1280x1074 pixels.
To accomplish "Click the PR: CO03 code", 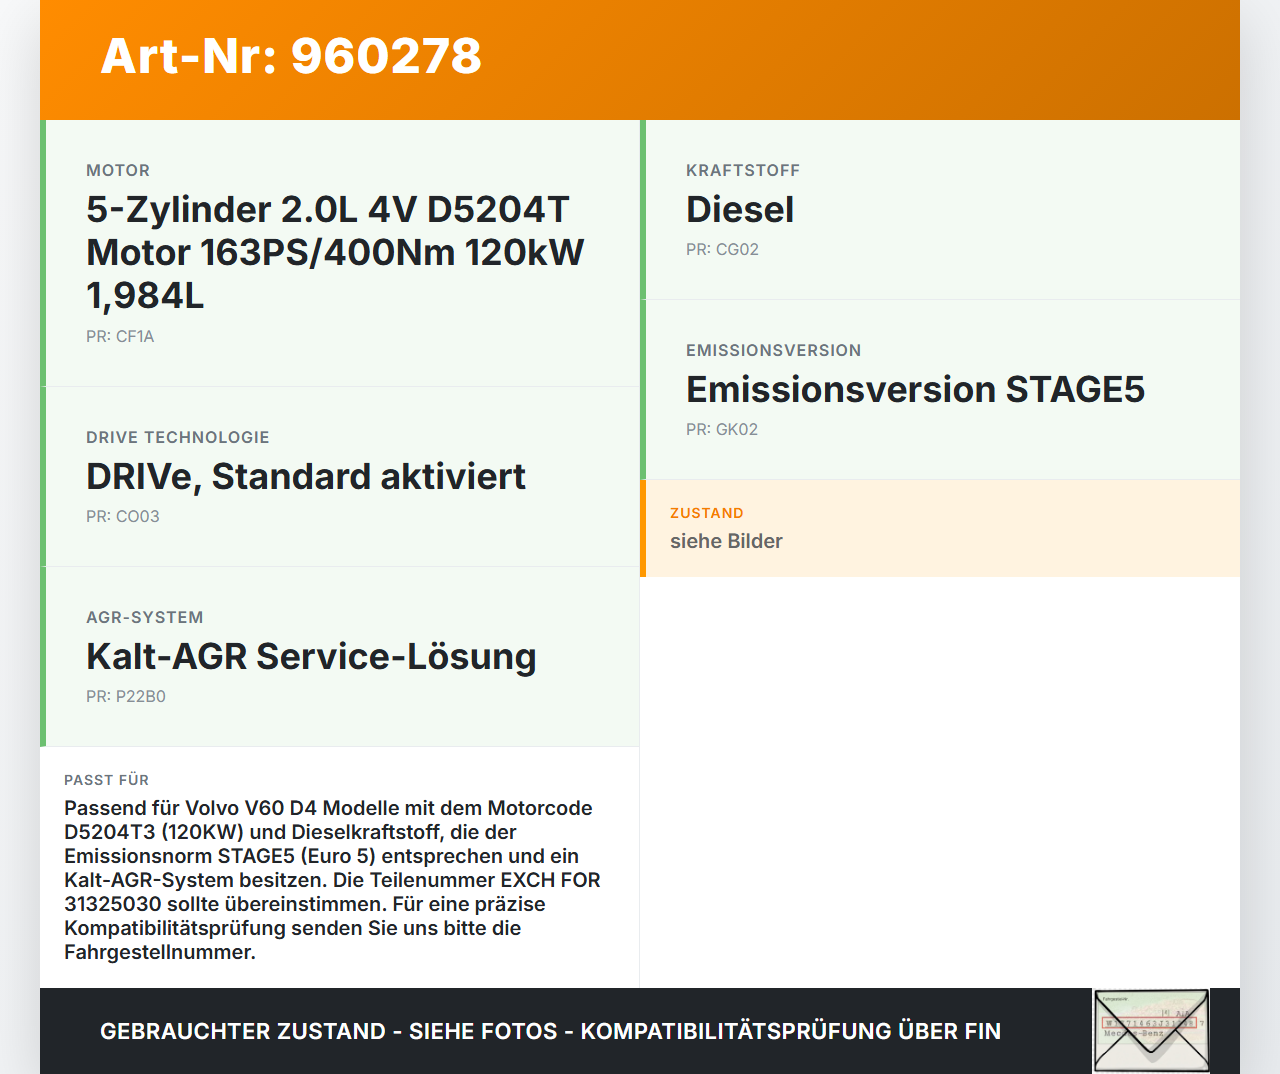I will (123, 517).
